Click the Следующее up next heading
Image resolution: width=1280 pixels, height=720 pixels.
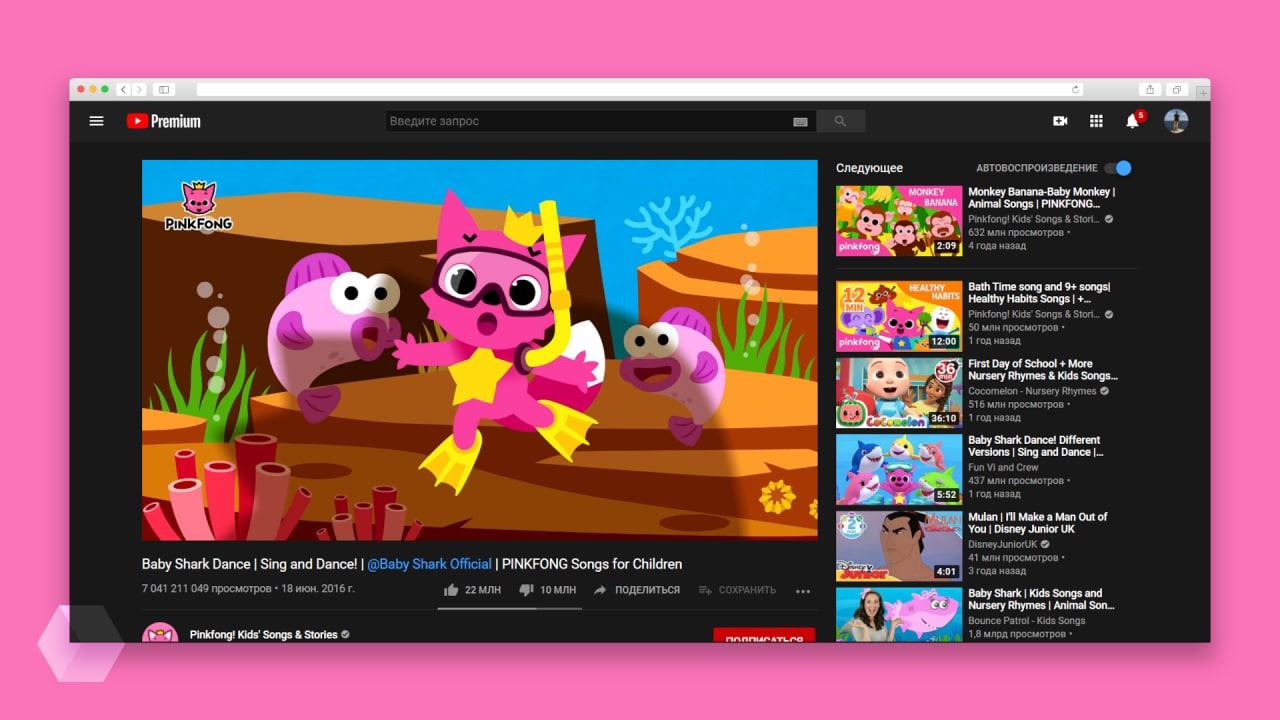[x=869, y=168]
